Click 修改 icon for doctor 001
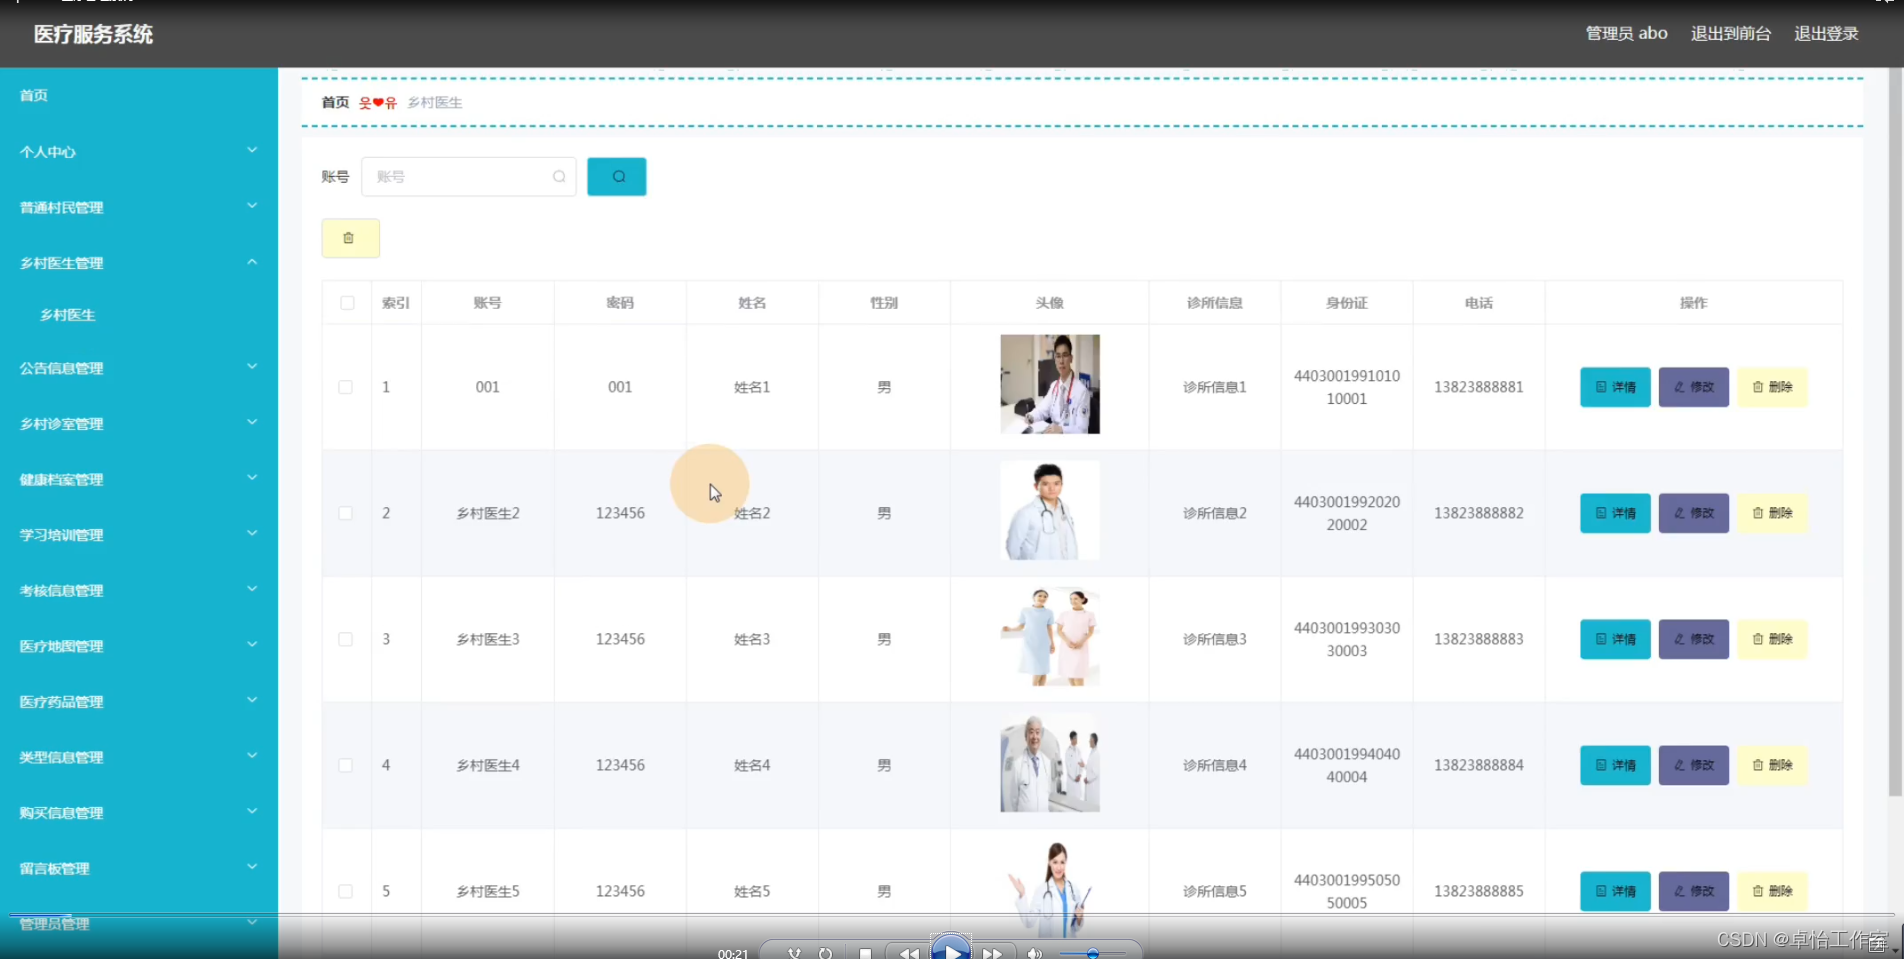Screen dimensions: 1904x959 [1692, 387]
